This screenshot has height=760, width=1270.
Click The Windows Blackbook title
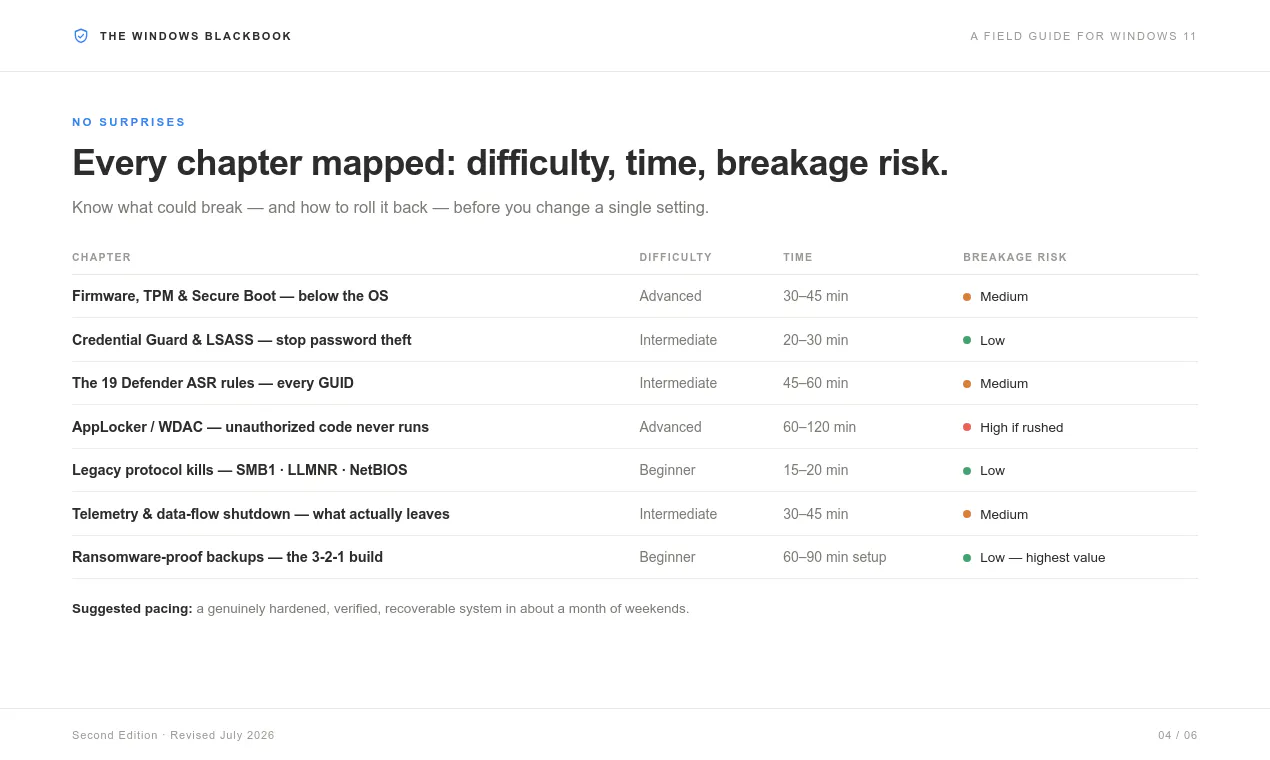click(x=196, y=36)
